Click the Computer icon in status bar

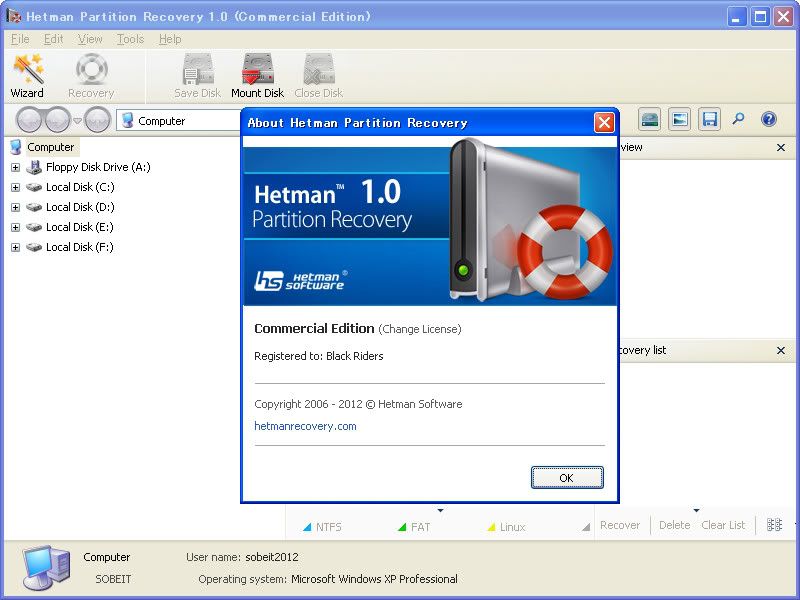(x=46, y=568)
